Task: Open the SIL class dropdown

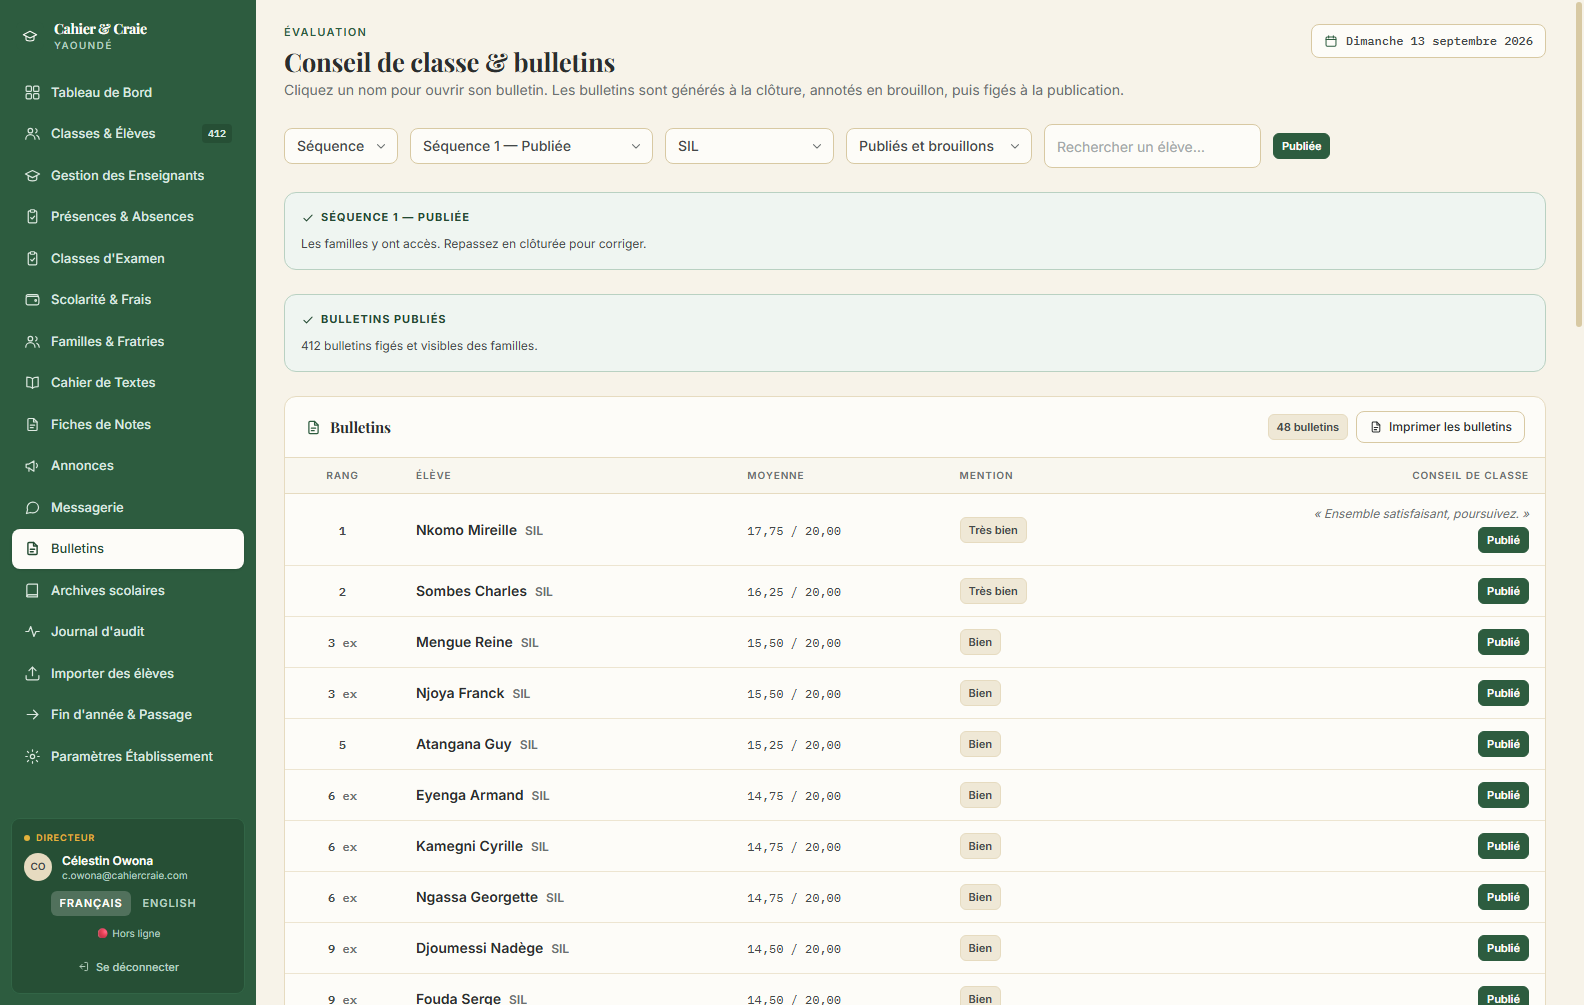Action: (x=749, y=146)
